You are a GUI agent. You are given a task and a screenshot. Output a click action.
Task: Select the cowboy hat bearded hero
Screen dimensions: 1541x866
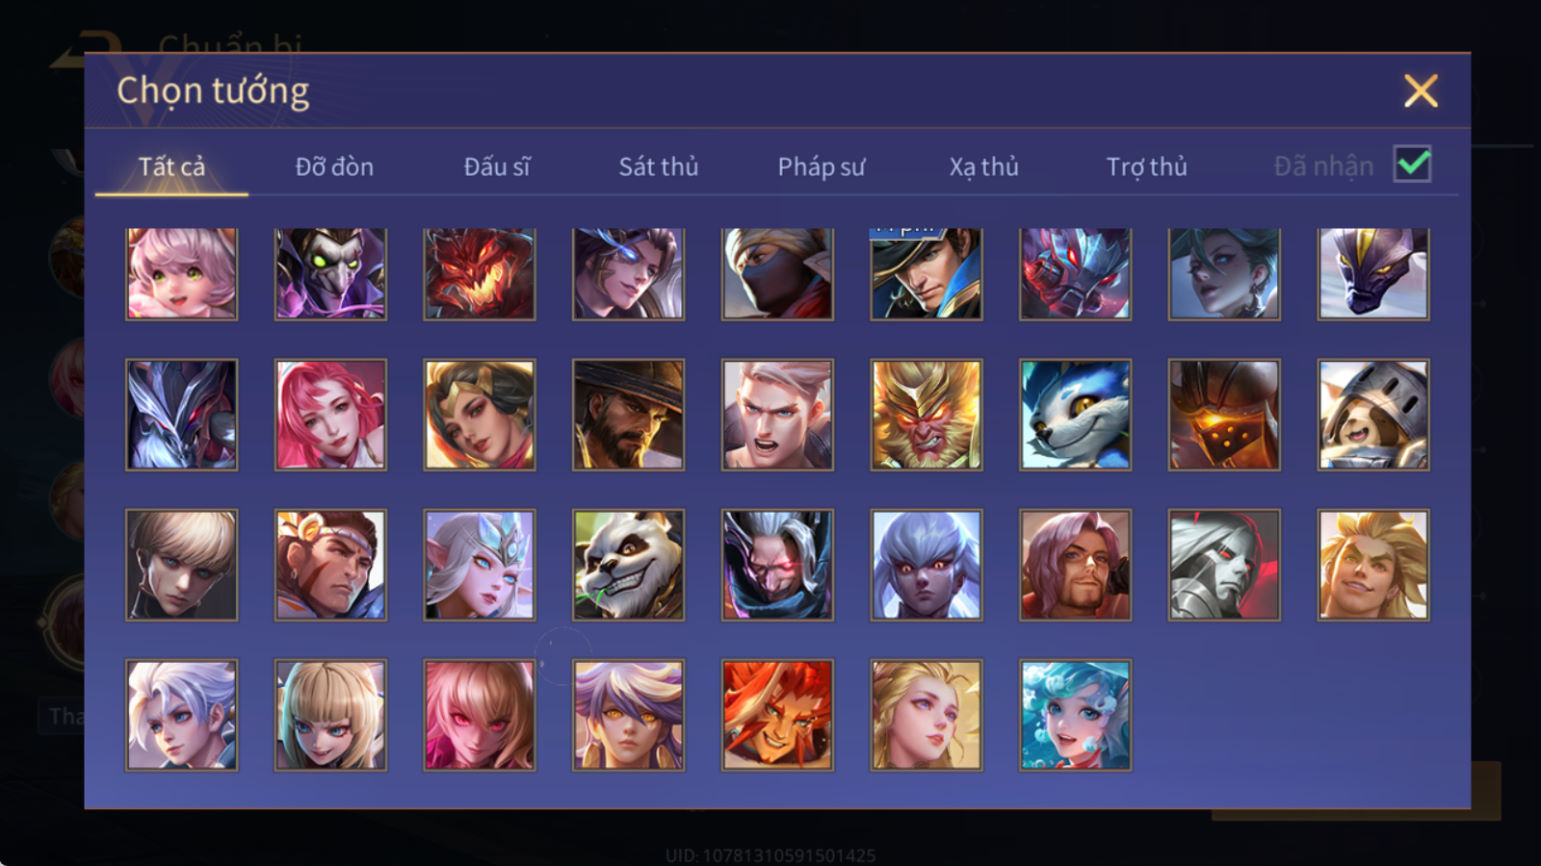[x=628, y=415]
